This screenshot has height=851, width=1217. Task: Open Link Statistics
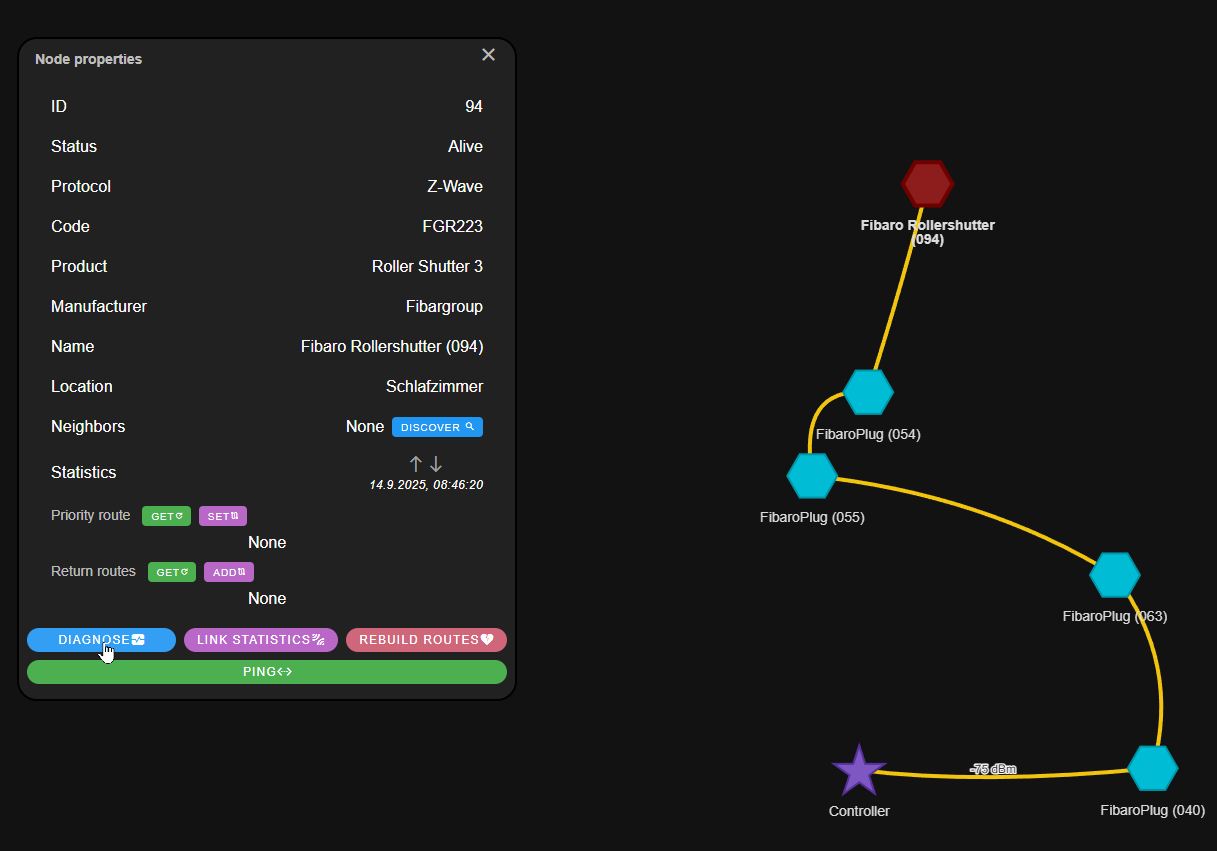click(261, 640)
